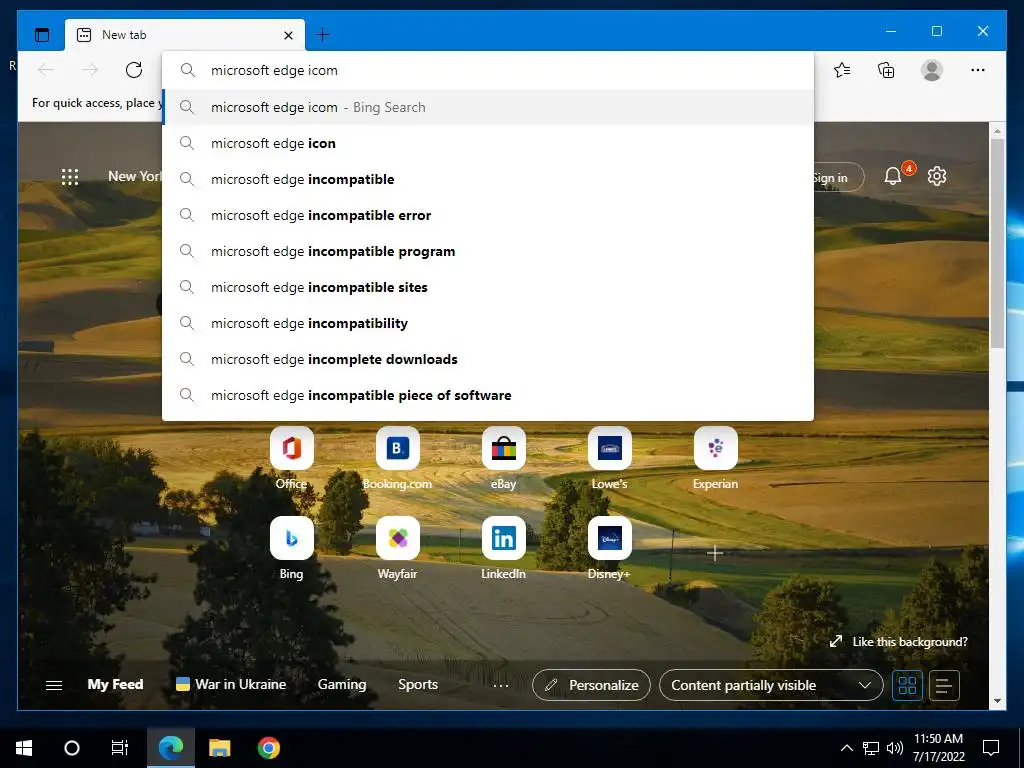Screen dimensions: 1024x768
Task: Choose 'microsoft edge incompatible sites' suggestion
Action: tap(488, 287)
